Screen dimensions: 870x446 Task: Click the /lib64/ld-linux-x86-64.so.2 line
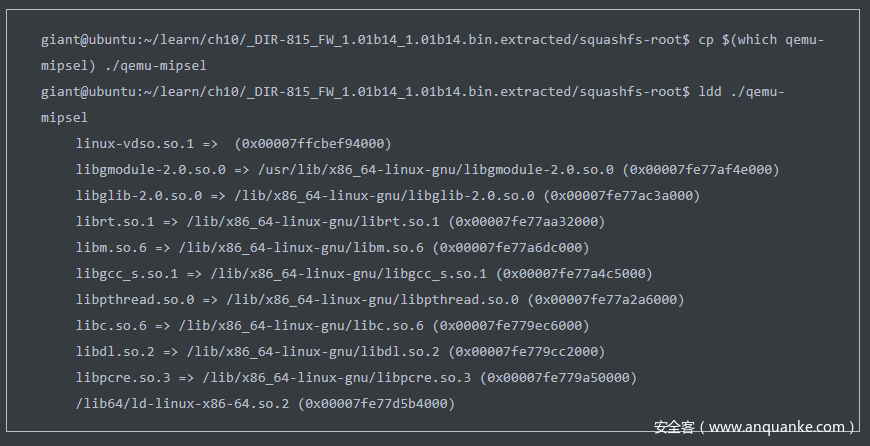click(x=265, y=404)
